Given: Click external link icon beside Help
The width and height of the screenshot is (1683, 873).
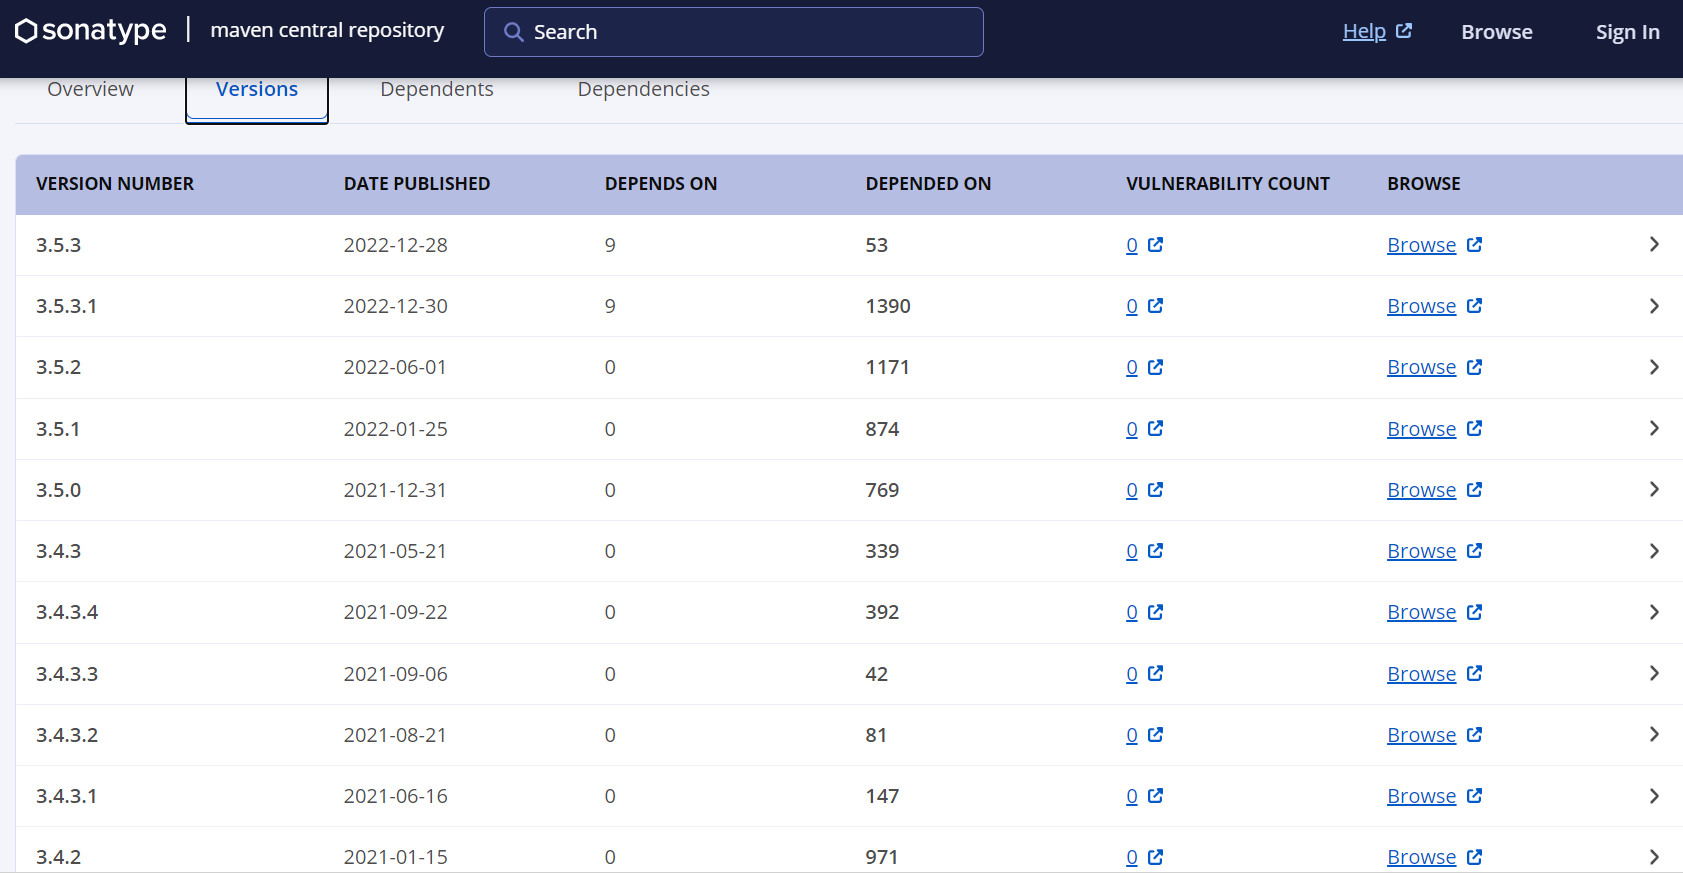Looking at the screenshot, I should click(1404, 31).
